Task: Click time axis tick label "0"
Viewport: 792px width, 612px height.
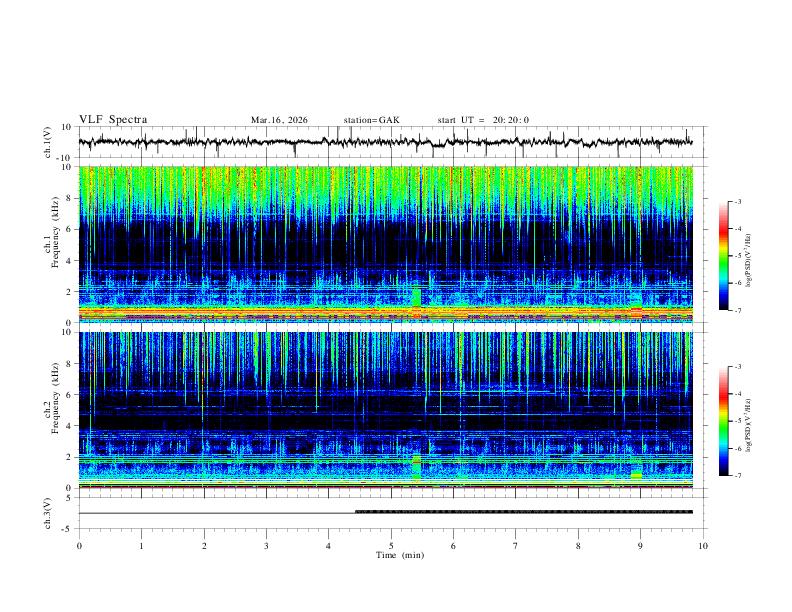Action: 79,546
